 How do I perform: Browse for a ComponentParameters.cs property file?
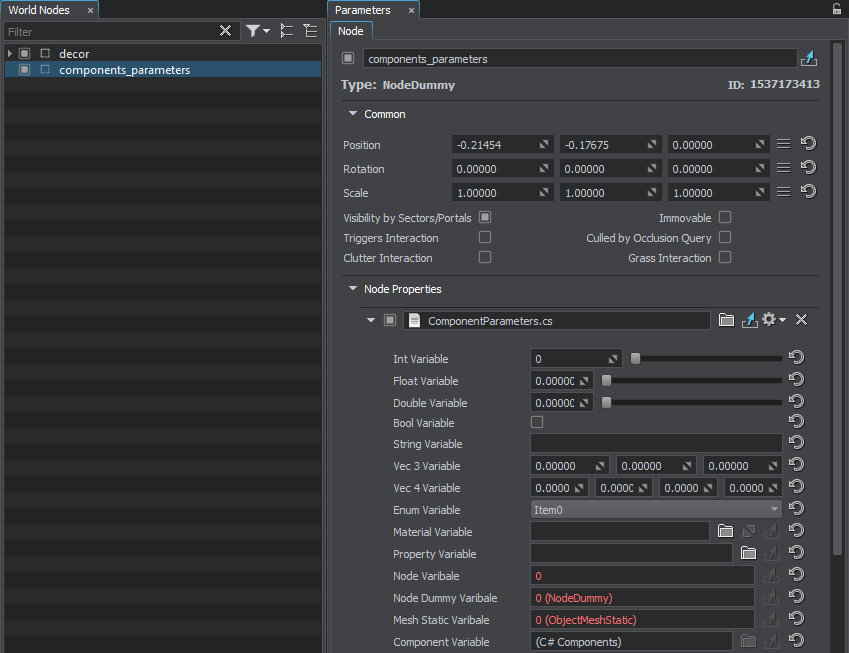(727, 320)
